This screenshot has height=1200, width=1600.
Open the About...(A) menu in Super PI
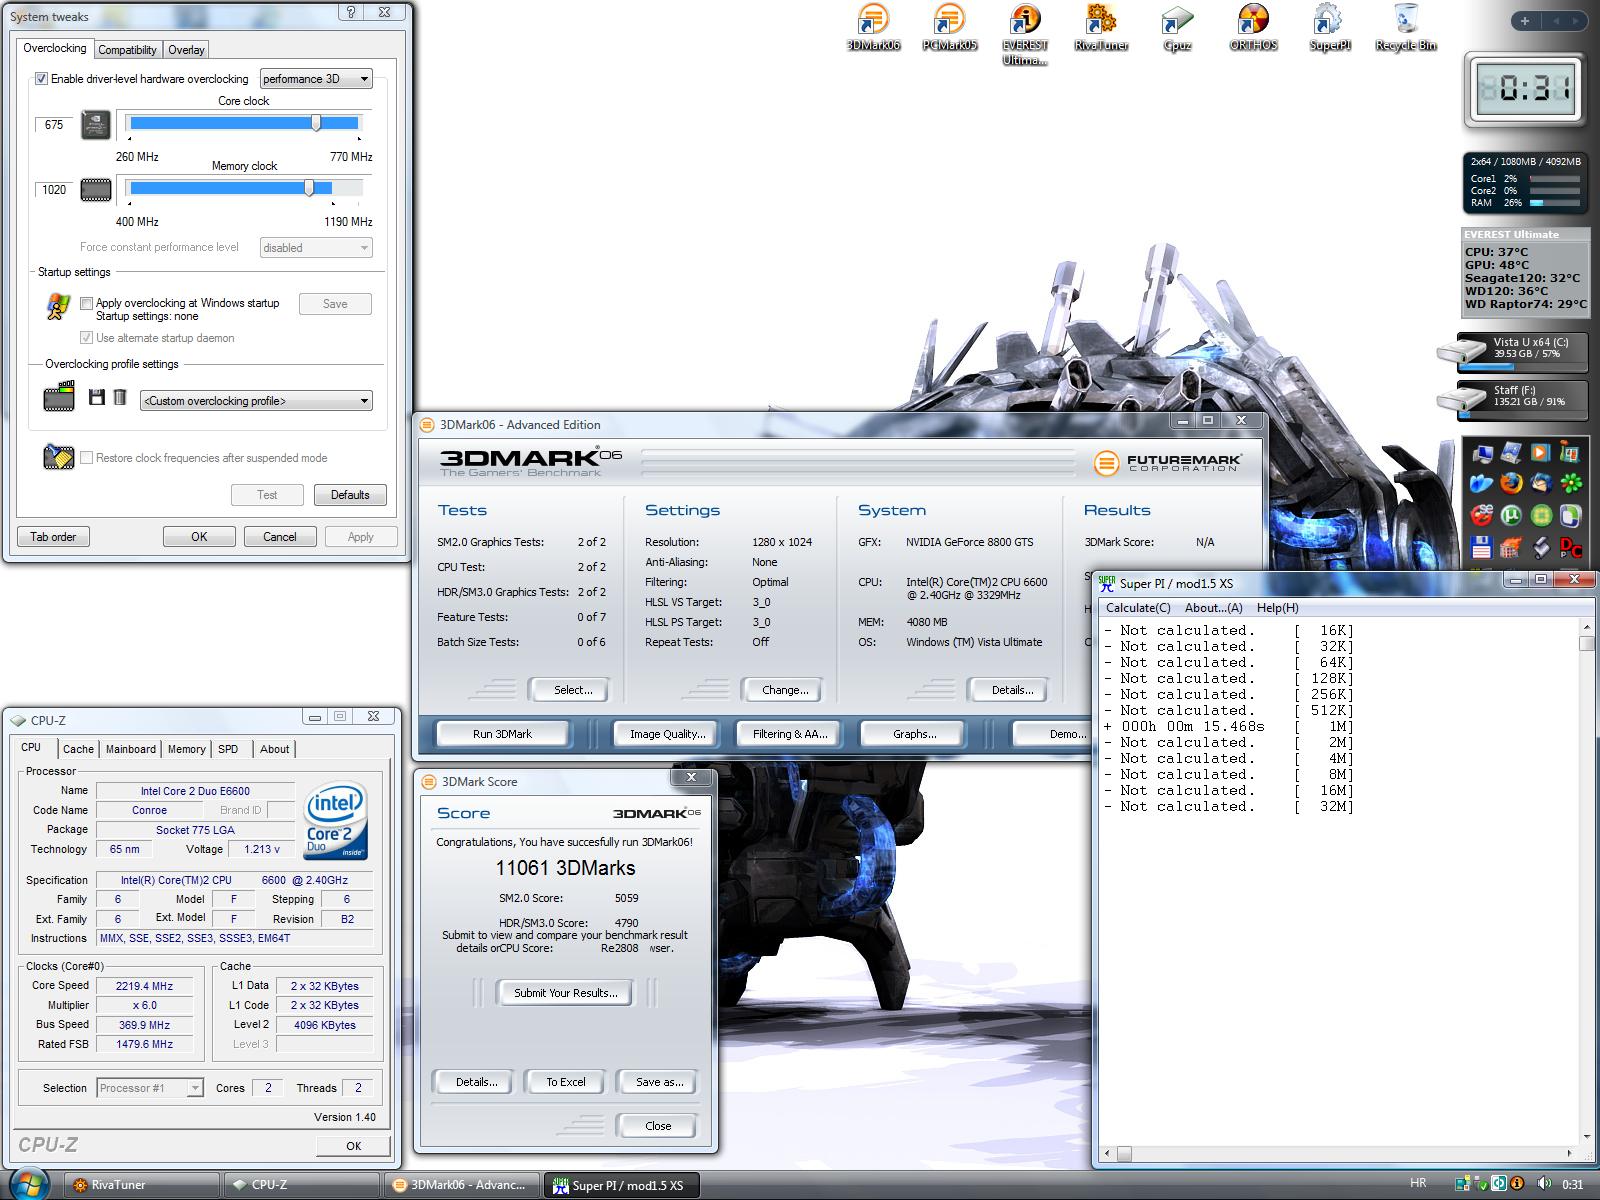click(x=1213, y=608)
